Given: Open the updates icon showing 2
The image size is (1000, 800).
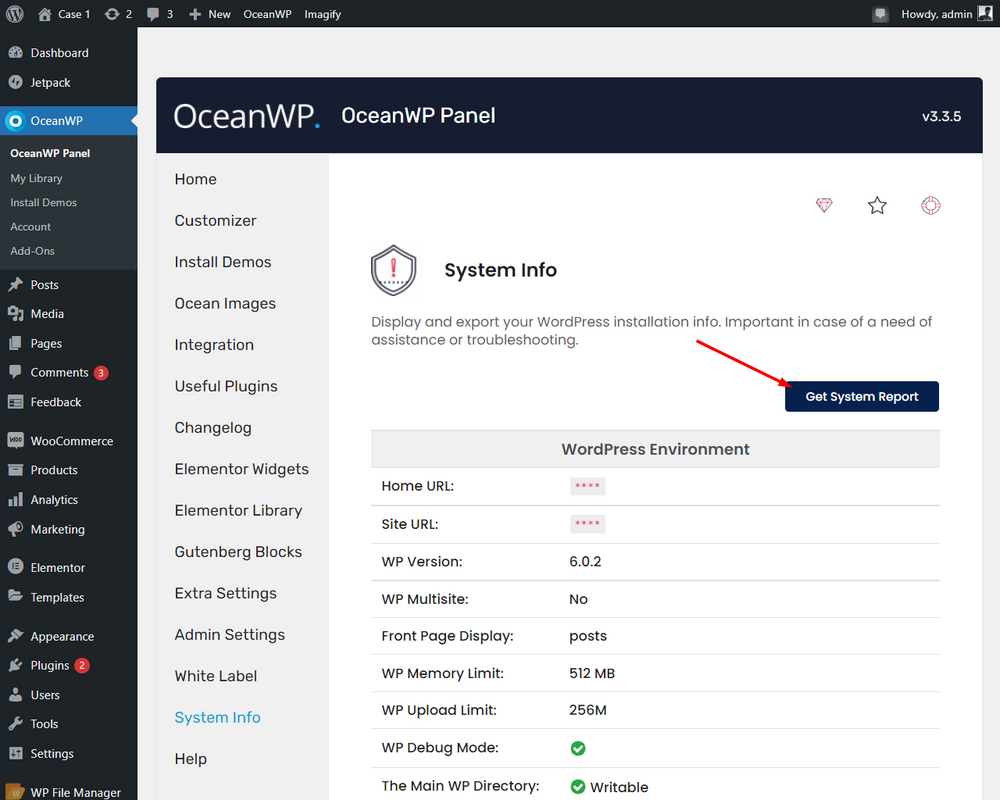Looking at the screenshot, I should tap(119, 14).
